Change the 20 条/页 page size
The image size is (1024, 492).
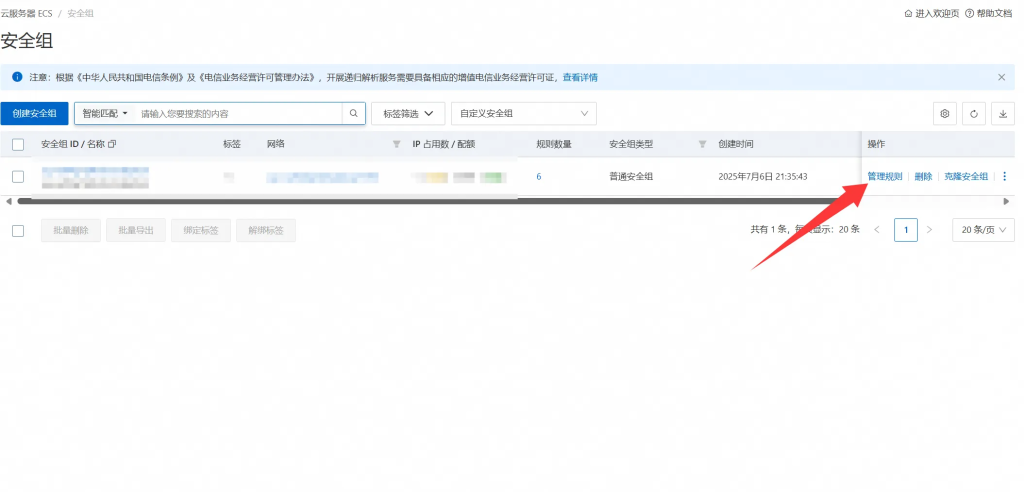[985, 230]
